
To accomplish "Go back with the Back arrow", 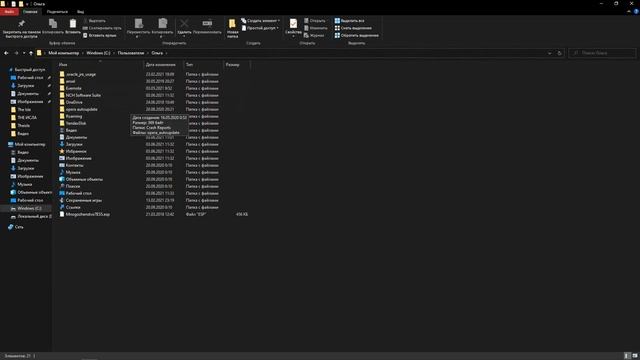I will pos(6,53).
